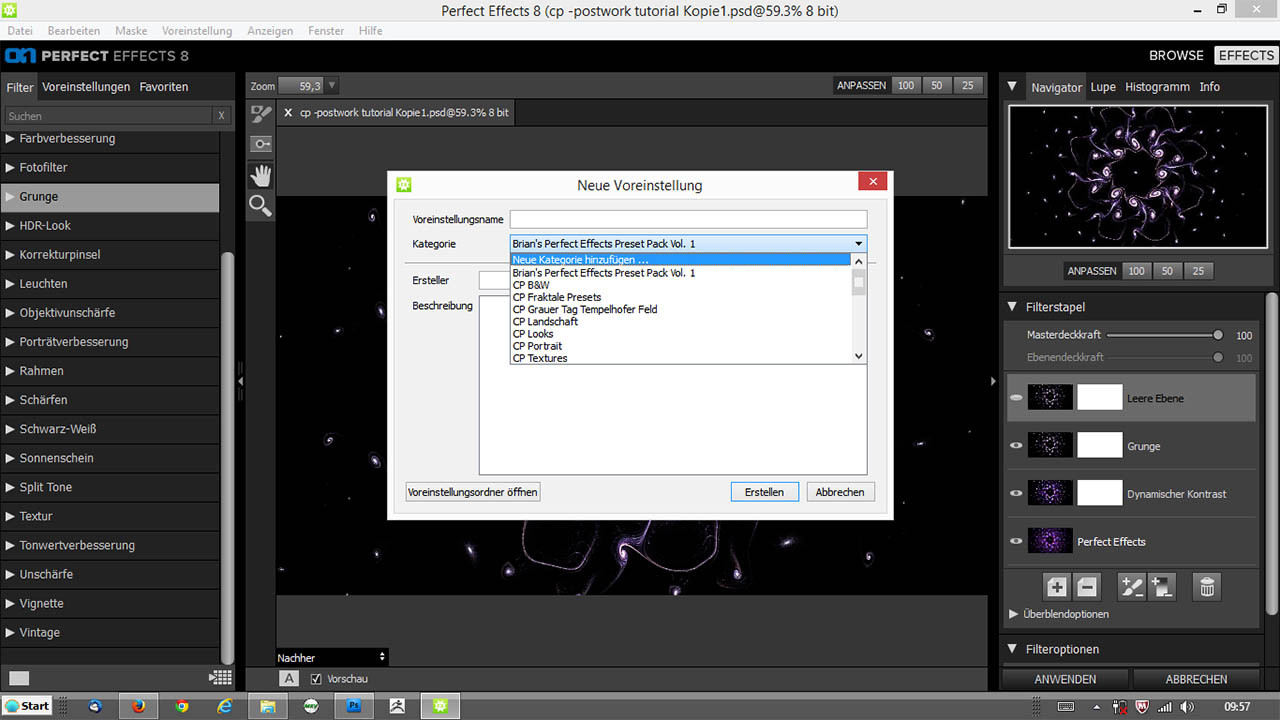Toggle visibility of Perfect Effects layer
Image resolution: width=1280 pixels, height=720 pixels.
(x=1016, y=542)
